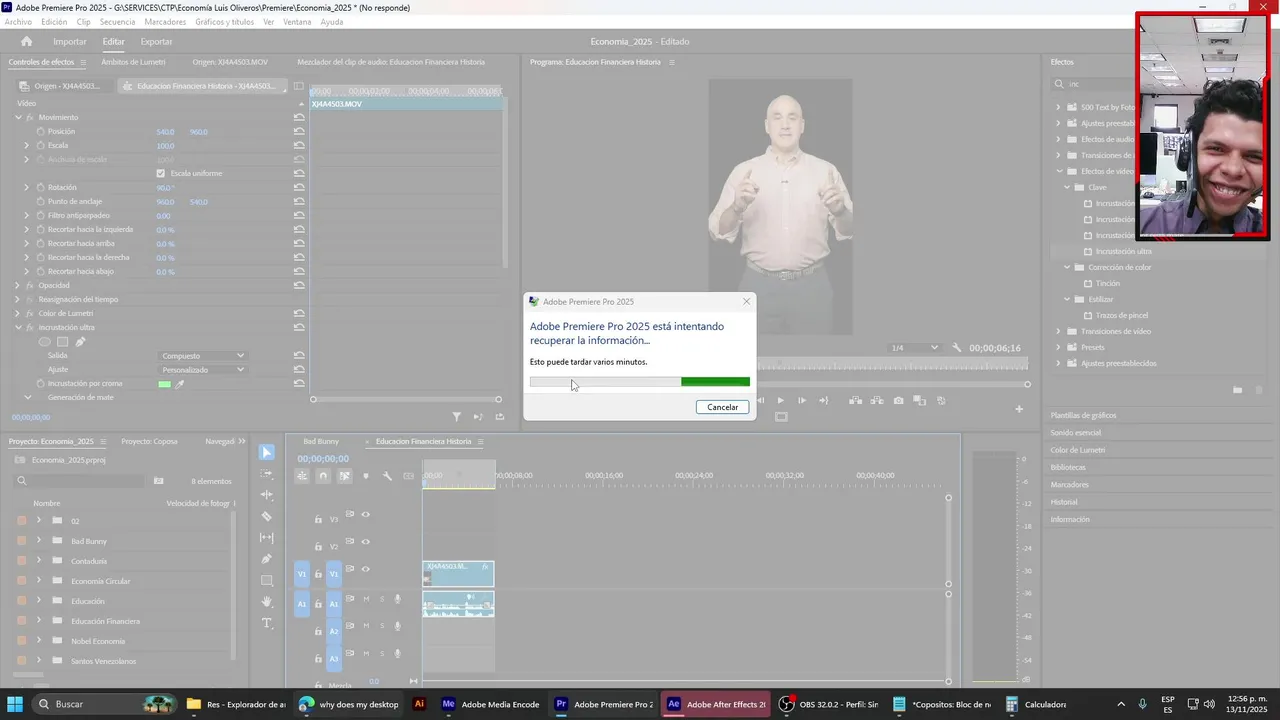Click Go to Out point button
This screenshot has width=1280, height=720.
(x=823, y=400)
